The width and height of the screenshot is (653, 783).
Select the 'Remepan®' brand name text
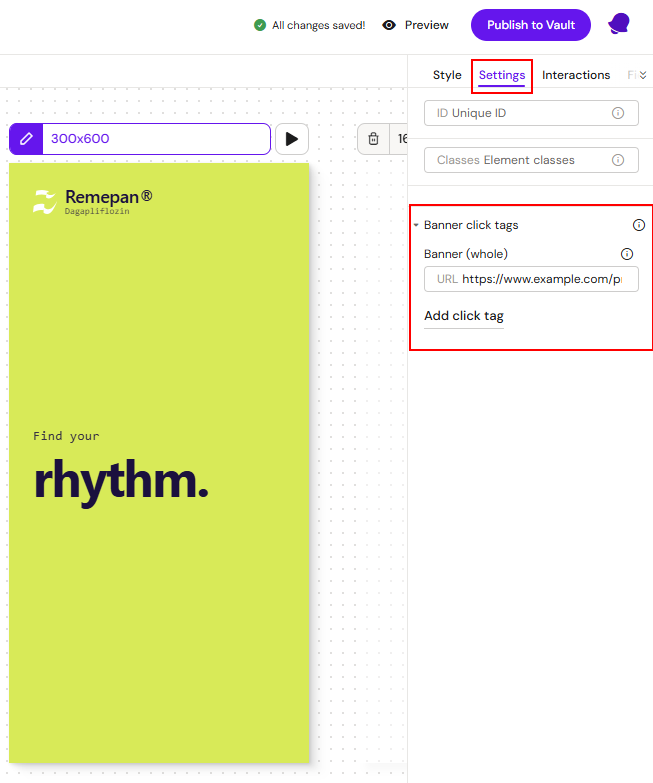(x=108, y=197)
